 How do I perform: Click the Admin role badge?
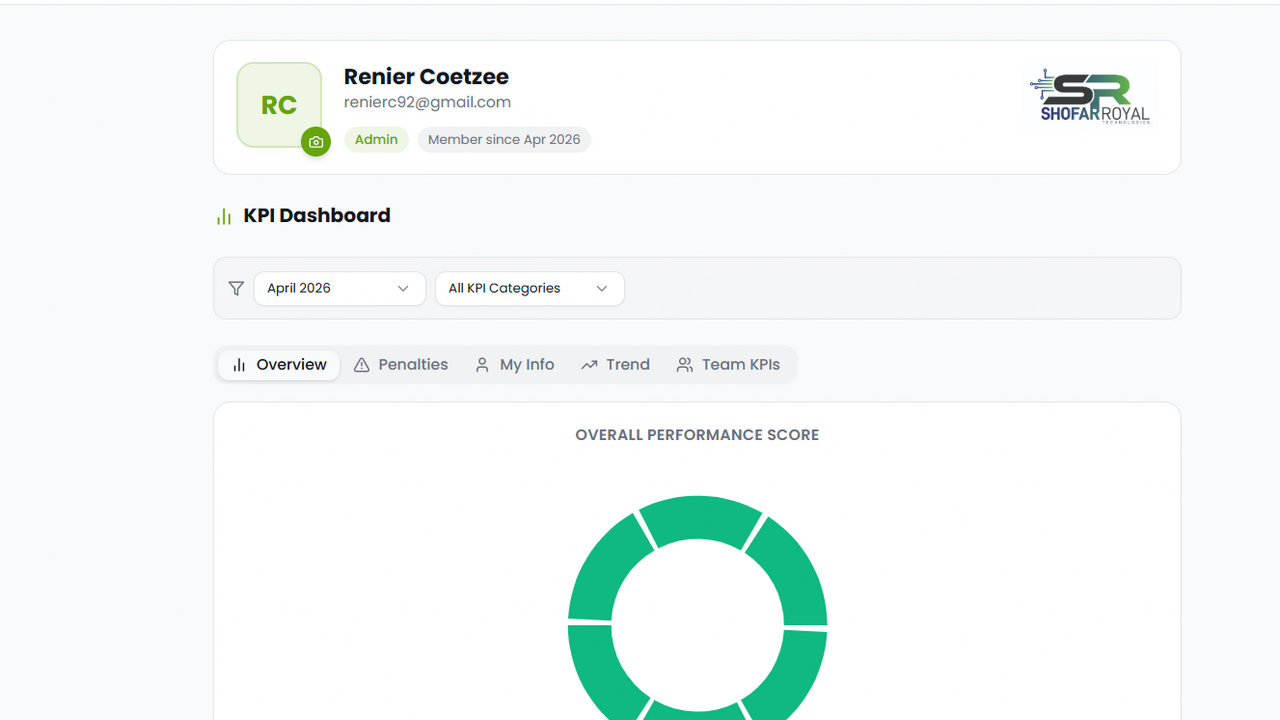tap(376, 140)
